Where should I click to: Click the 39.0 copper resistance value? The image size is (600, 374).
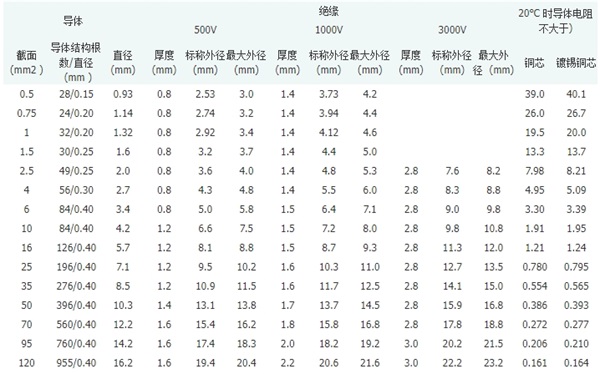tap(535, 94)
